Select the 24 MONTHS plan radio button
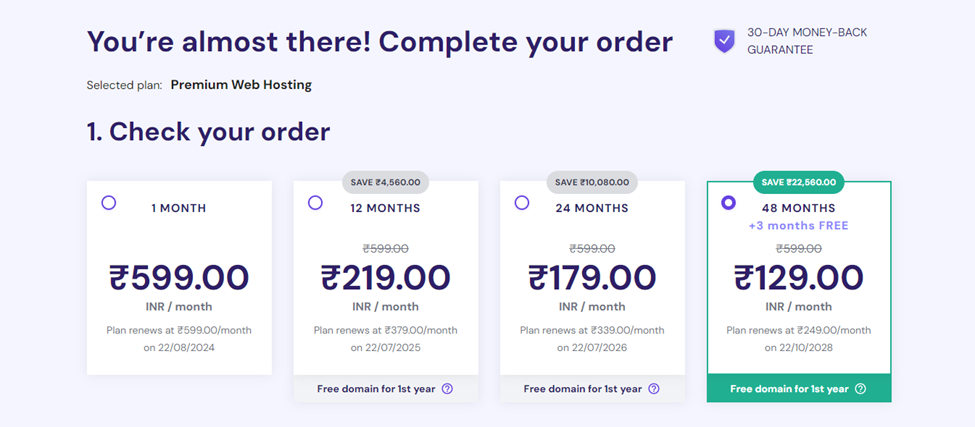The width and height of the screenshot is (975, 427). click(522, 203)
